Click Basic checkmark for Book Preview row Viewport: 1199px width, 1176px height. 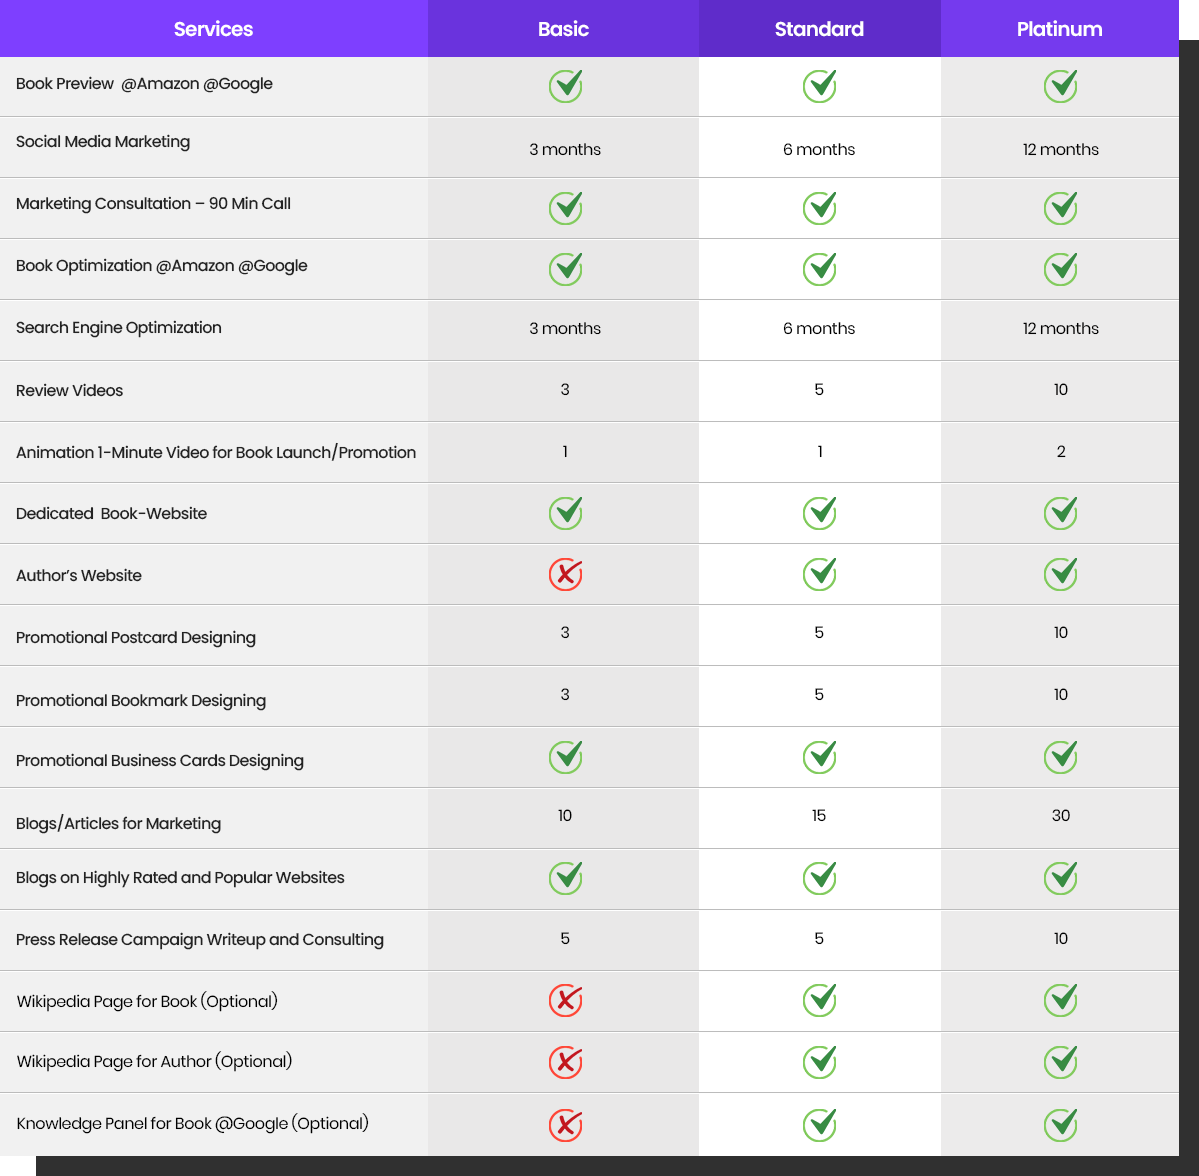click(x=565, y=86)
